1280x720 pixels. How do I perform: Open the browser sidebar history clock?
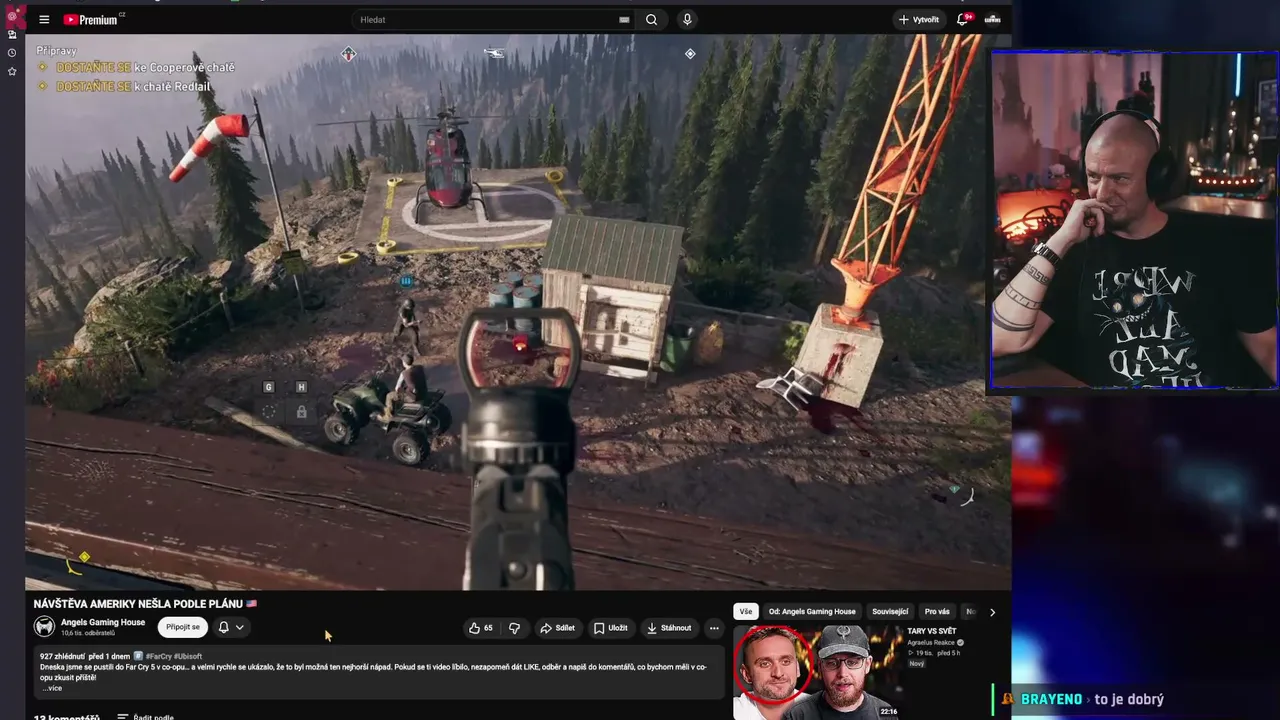pos(12,52)
